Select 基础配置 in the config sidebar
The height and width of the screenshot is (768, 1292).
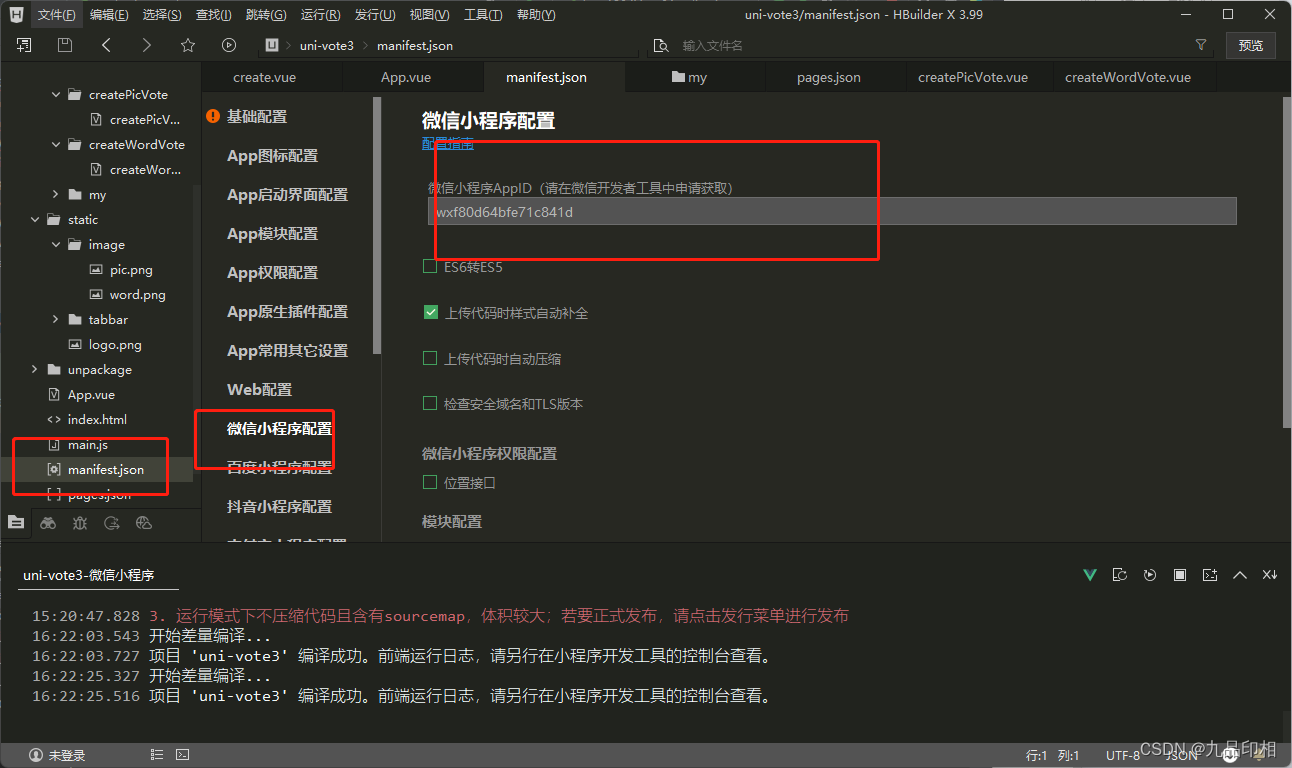[257, 117]
